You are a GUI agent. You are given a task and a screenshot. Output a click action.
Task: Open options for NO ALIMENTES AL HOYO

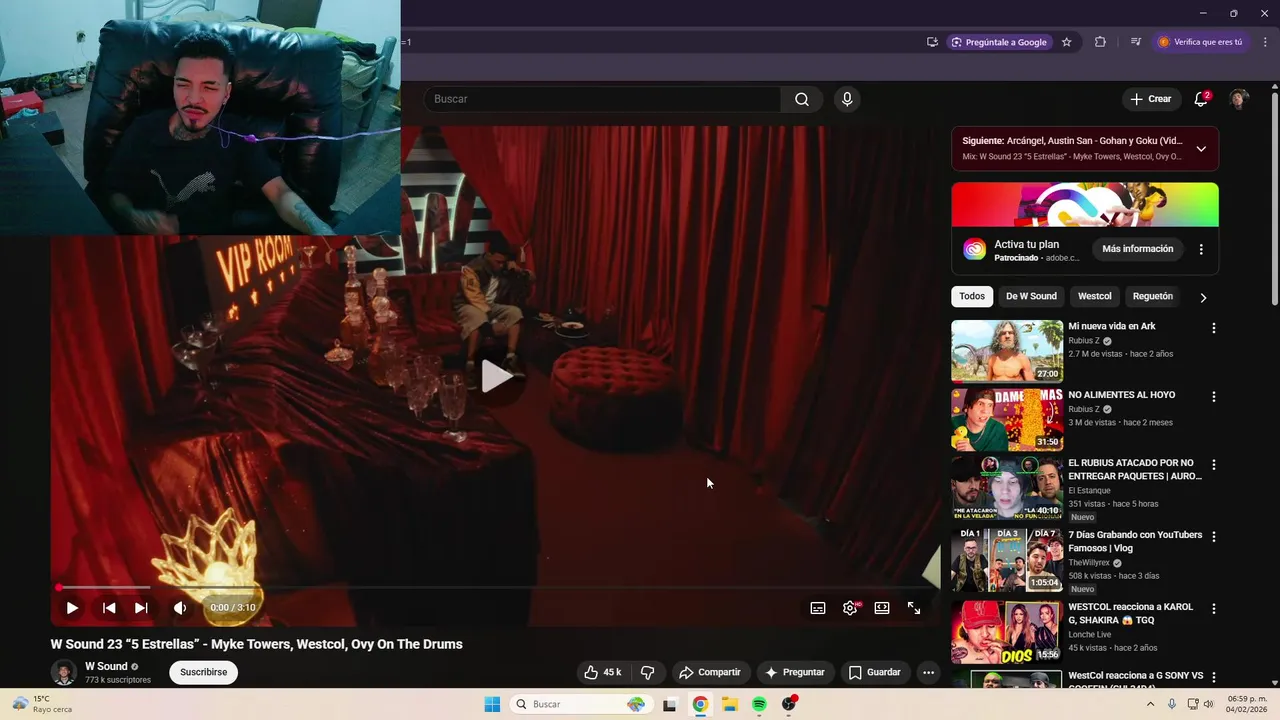1214,397
